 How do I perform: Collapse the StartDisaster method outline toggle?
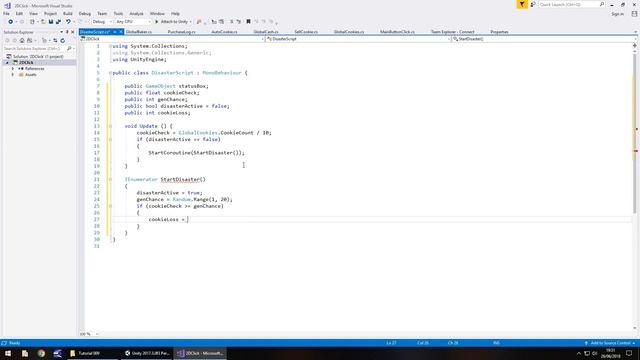[x=110, y=180]
